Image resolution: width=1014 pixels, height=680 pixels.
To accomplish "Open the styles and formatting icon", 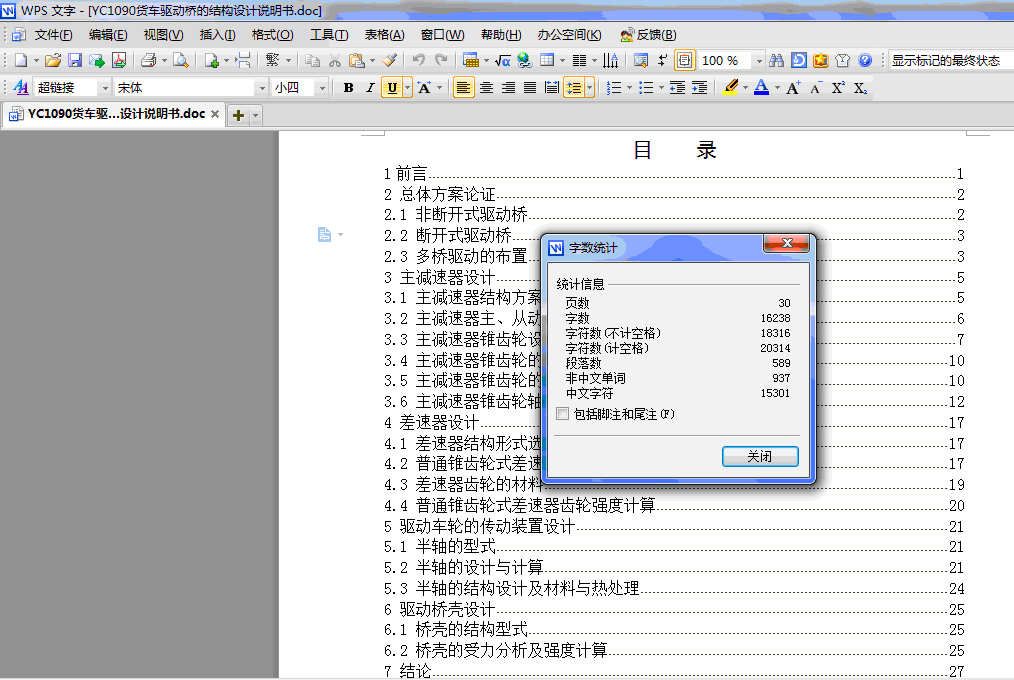I will click(21, 88).
